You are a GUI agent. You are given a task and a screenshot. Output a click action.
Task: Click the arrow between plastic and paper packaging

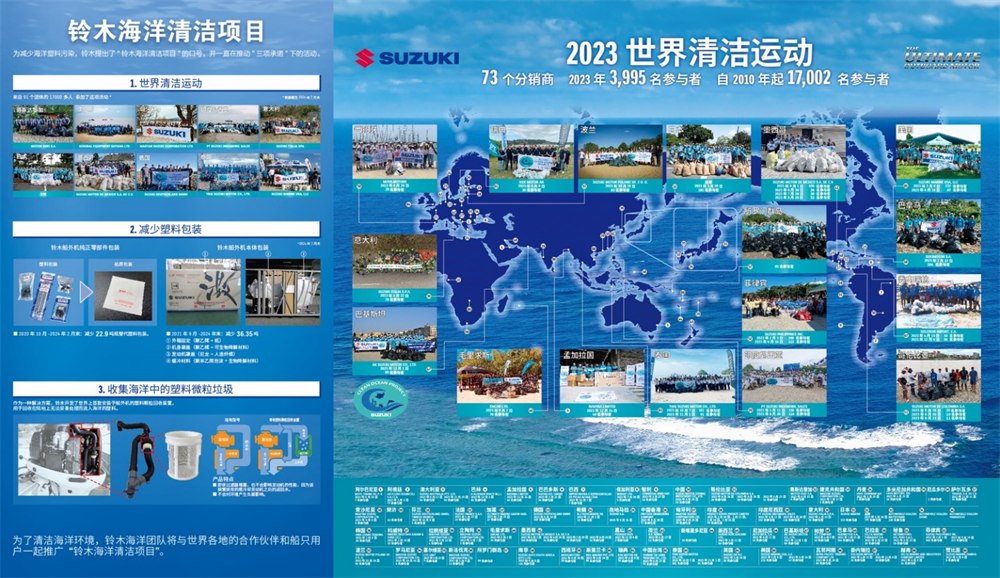[85, 292]
